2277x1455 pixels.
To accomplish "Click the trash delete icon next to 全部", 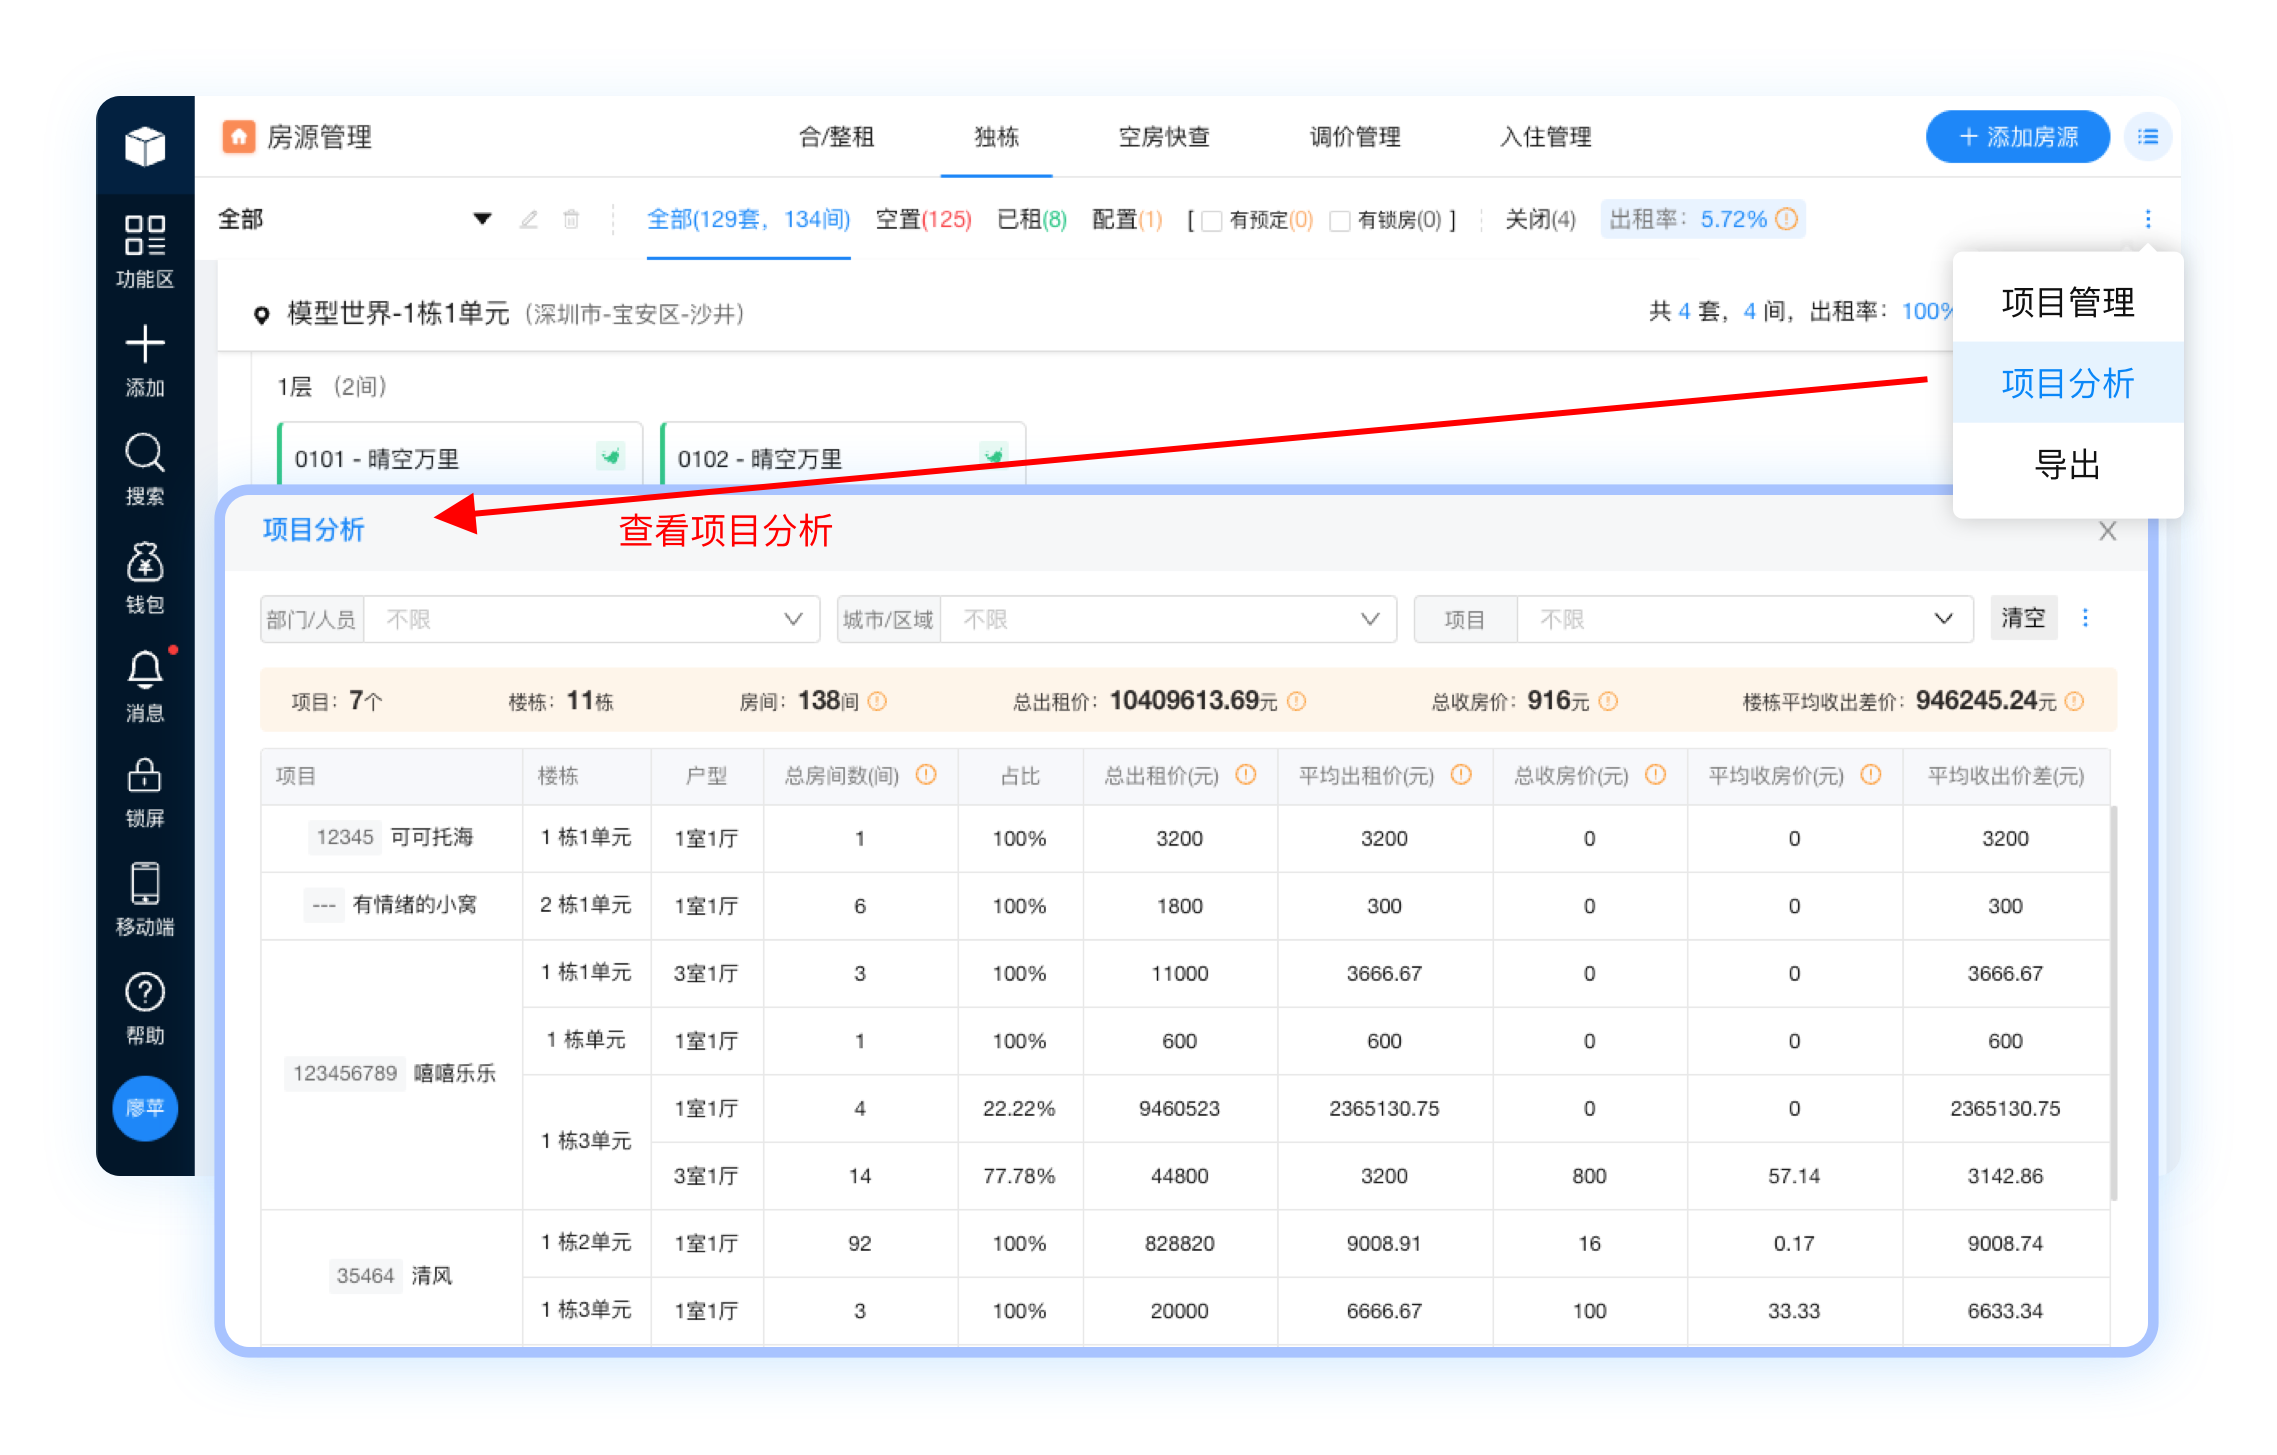I will pos(571,219).
